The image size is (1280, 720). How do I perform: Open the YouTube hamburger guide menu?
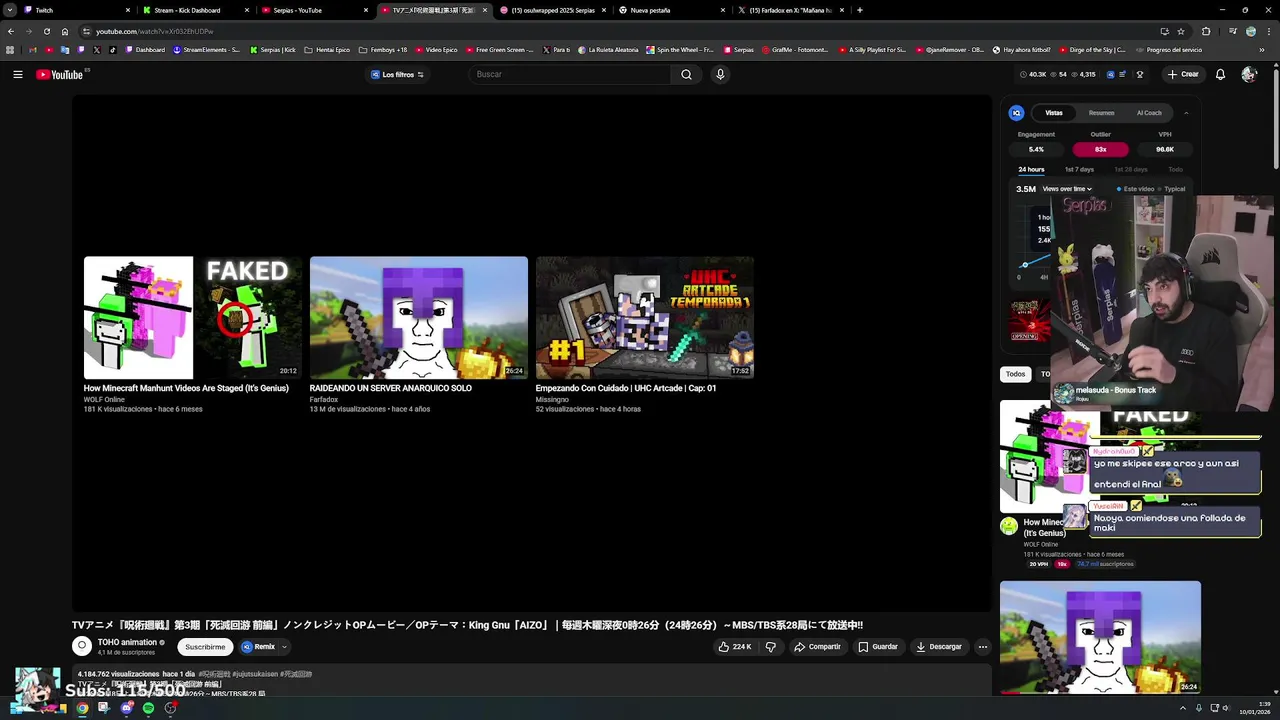(17, 74)
